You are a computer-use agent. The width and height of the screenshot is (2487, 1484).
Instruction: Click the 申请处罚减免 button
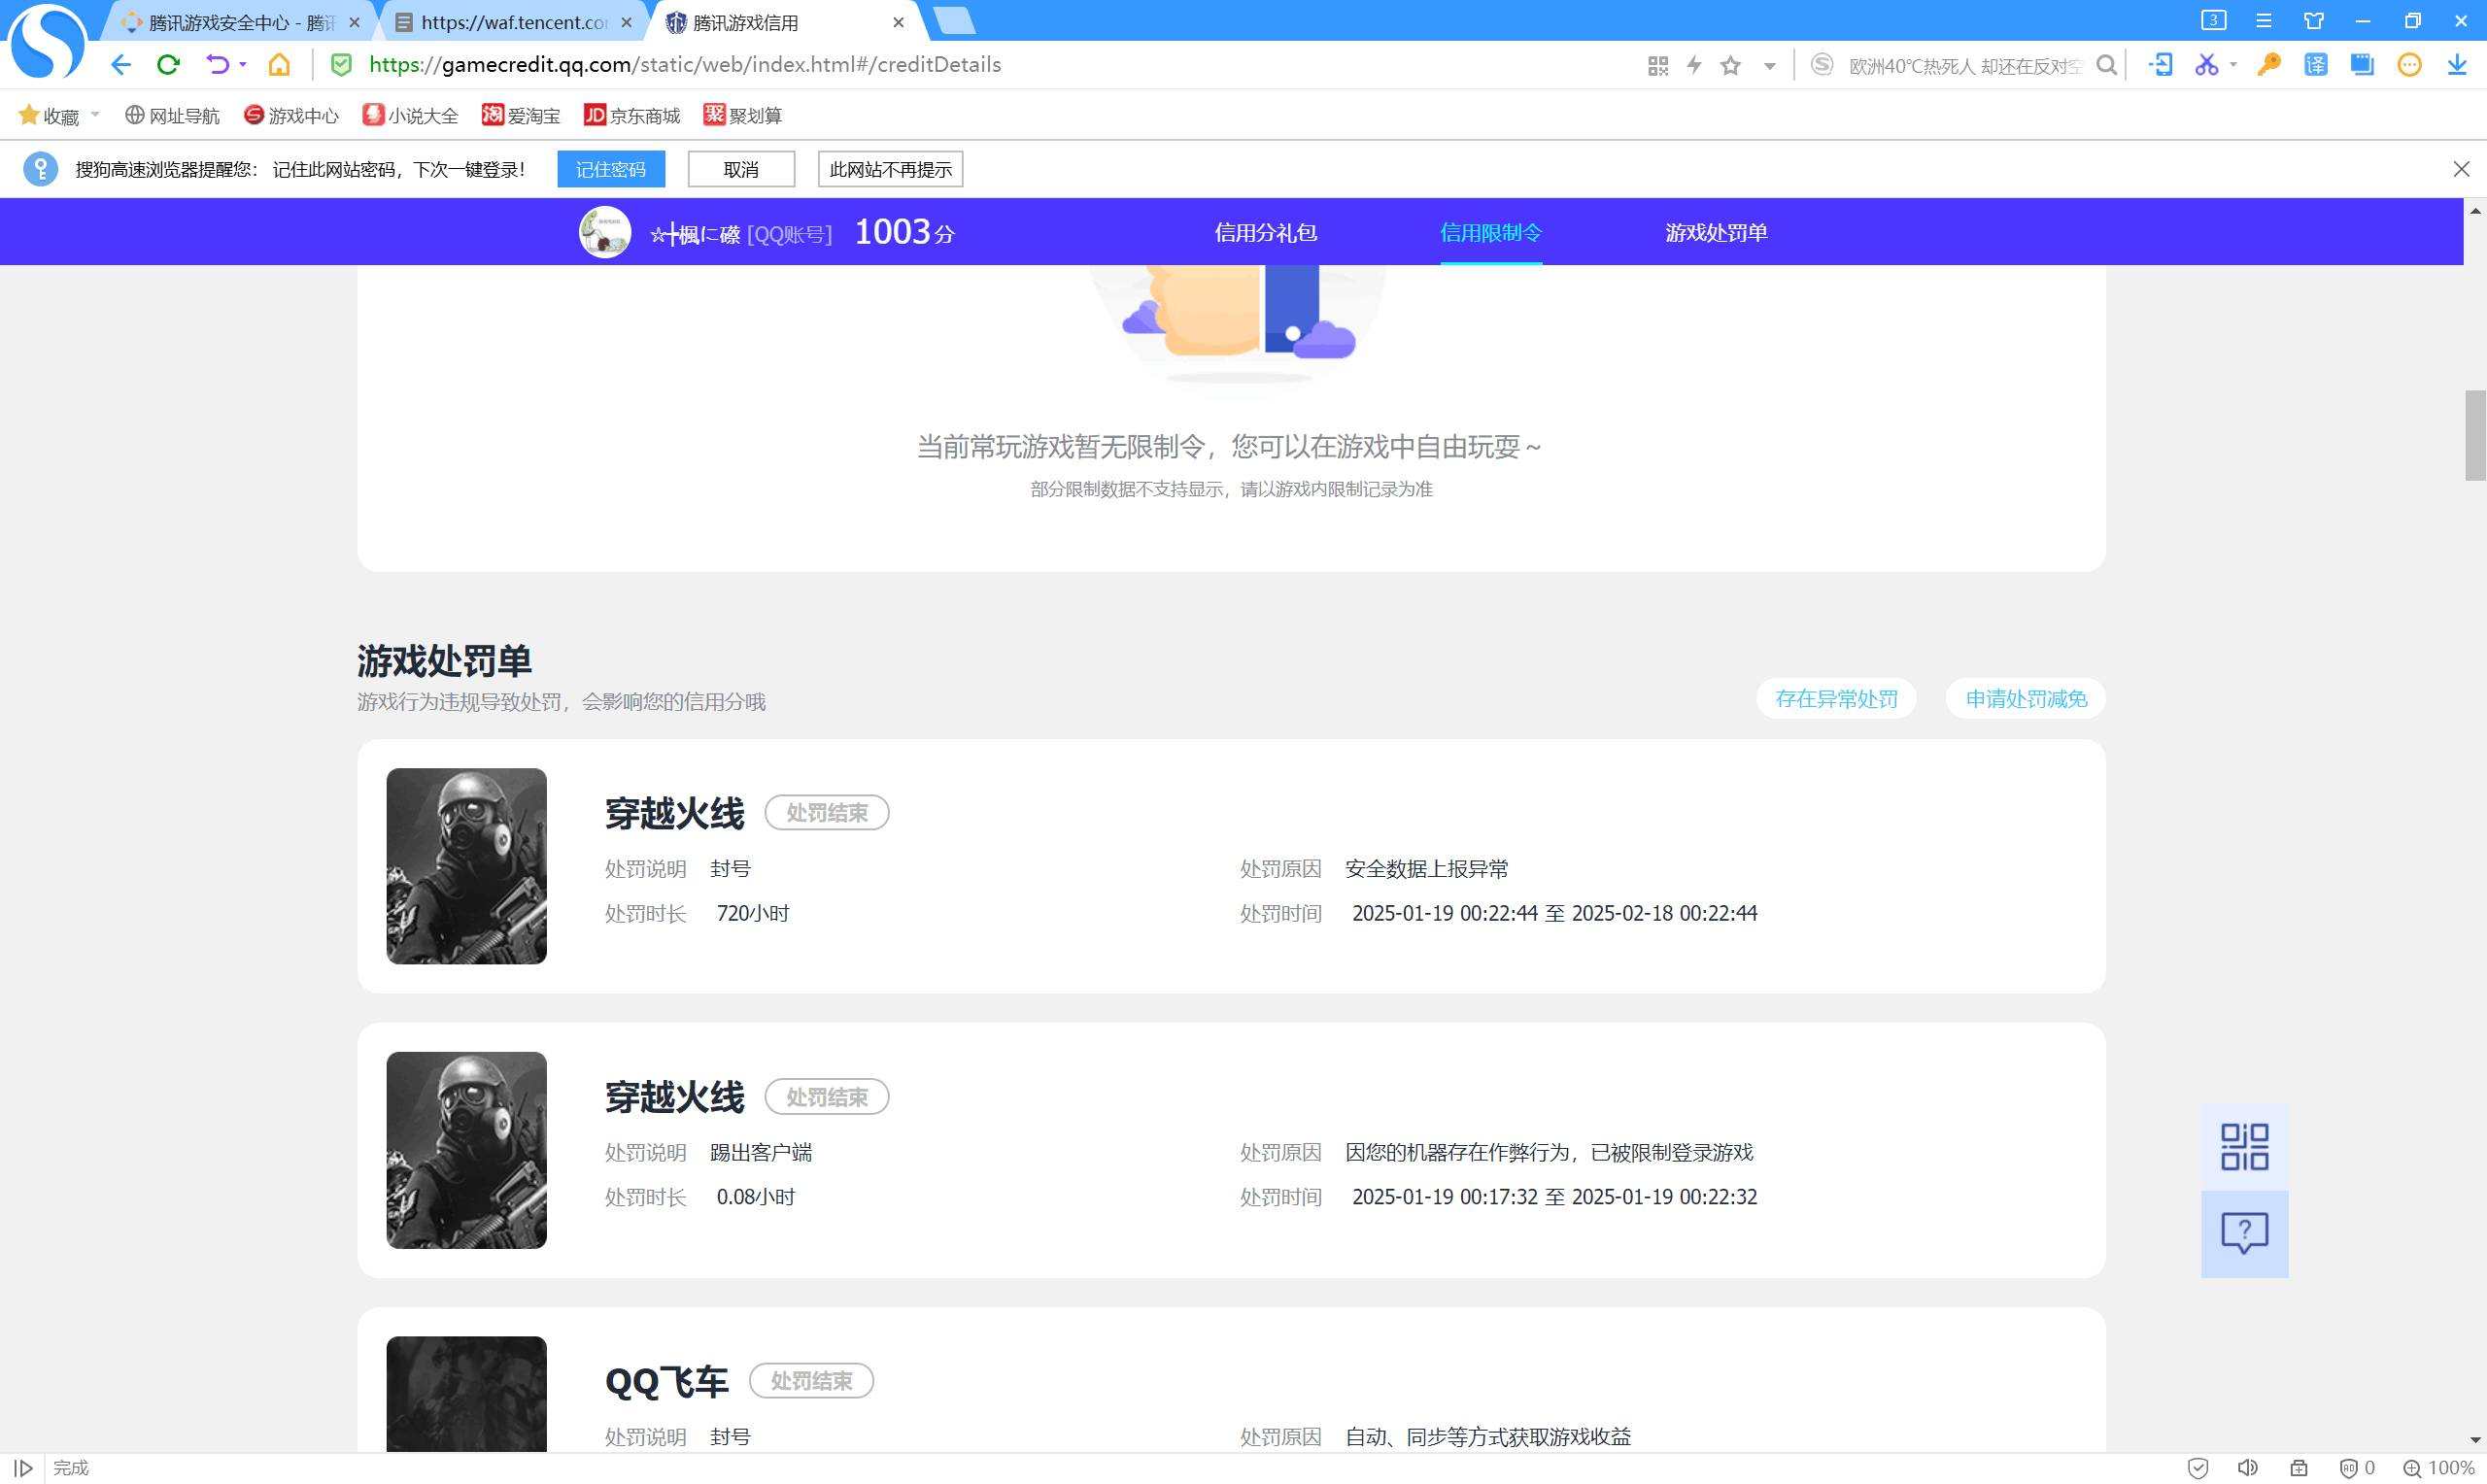tap(2026, 699)
